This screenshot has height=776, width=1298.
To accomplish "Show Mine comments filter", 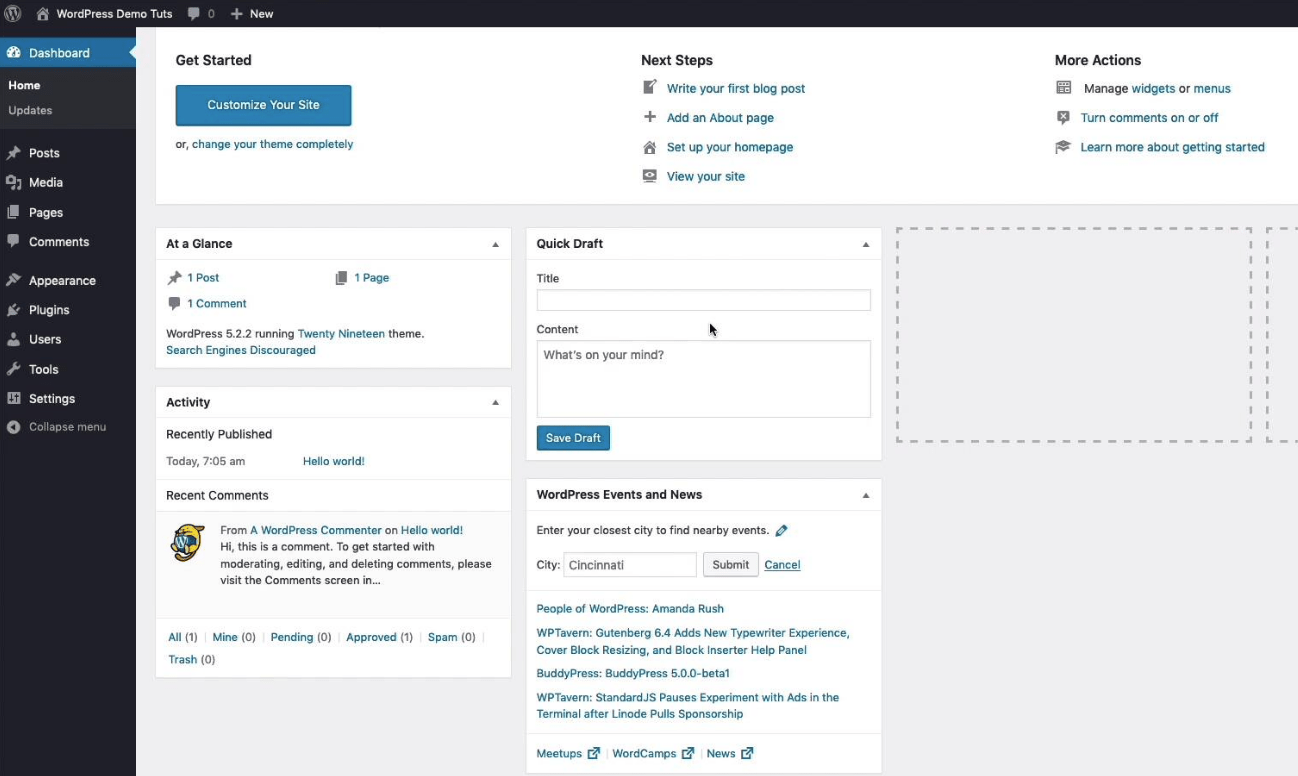I will pyautogui.click(x=225, y=637).
